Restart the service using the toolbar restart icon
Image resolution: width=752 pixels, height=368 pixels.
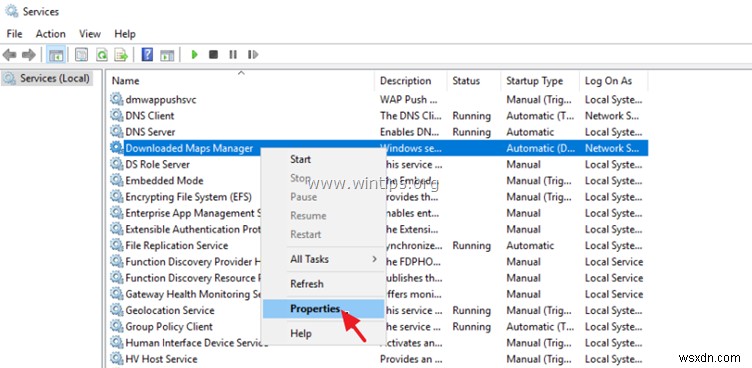(253, 55)
